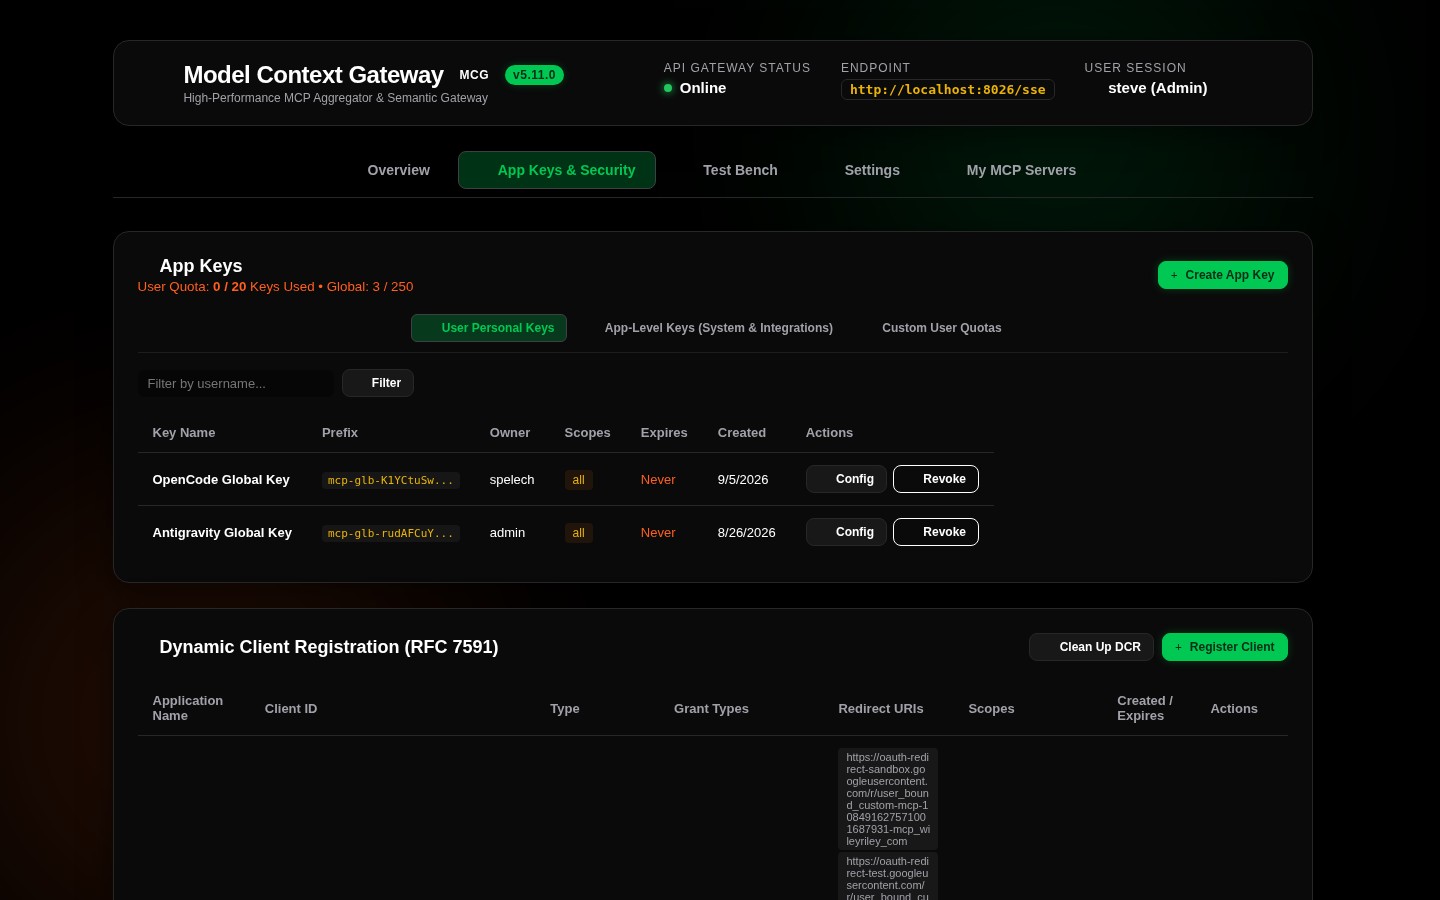
Task: Revoke the OpenCode Global Key
Action: 936,479
